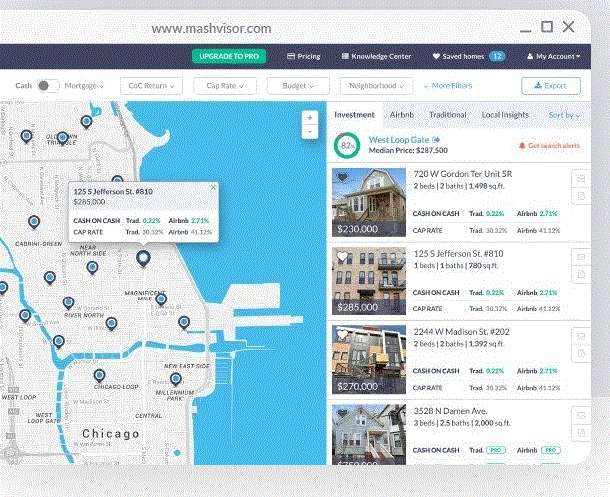Screen dimensions: 610x497
Task: Open the Sort by dropdown
Action: (564, 115)
